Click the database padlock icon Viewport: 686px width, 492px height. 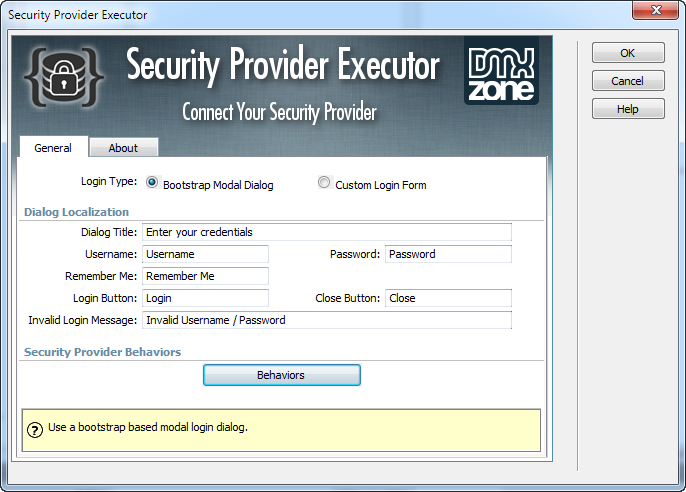[x=64, y=77]
